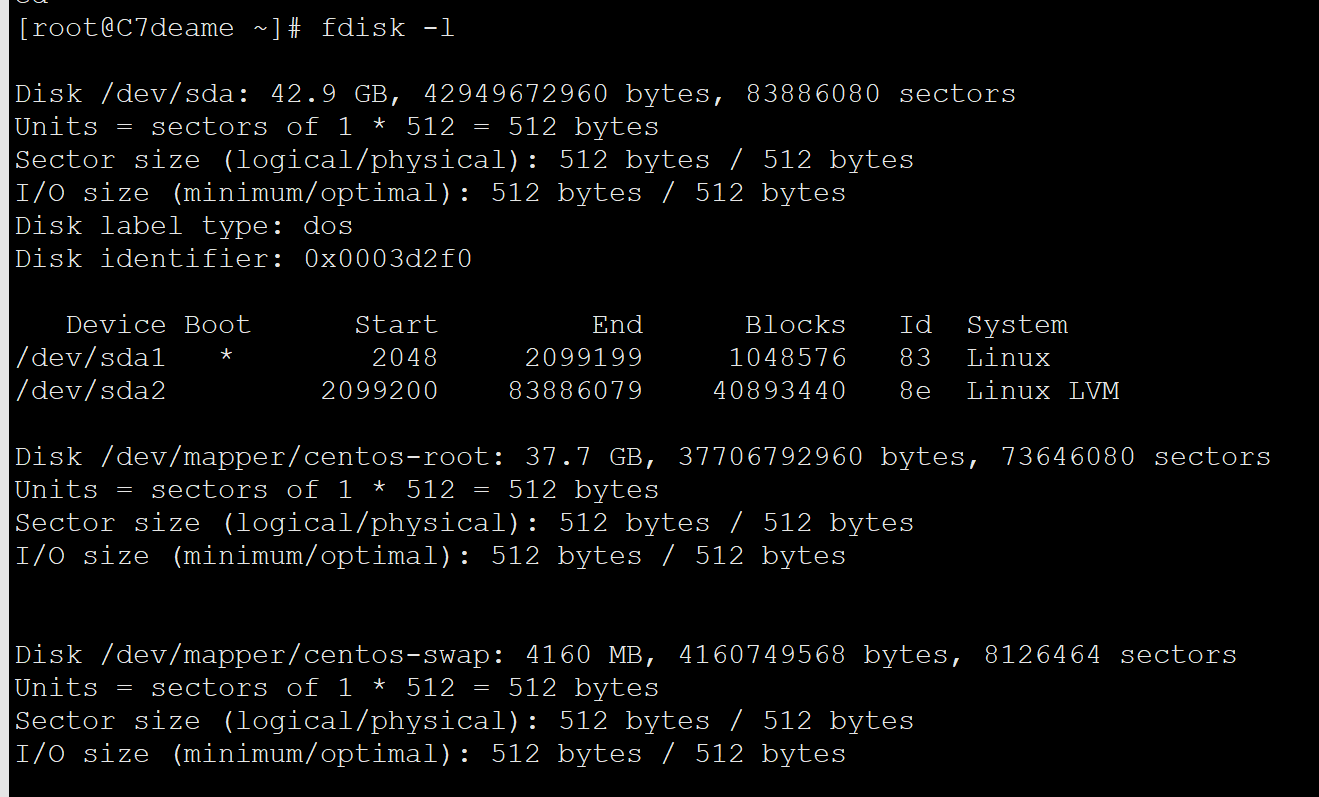This screenshot has height=797, width=1319.
Task: Click the System column header
Action: click(1018, 325)
